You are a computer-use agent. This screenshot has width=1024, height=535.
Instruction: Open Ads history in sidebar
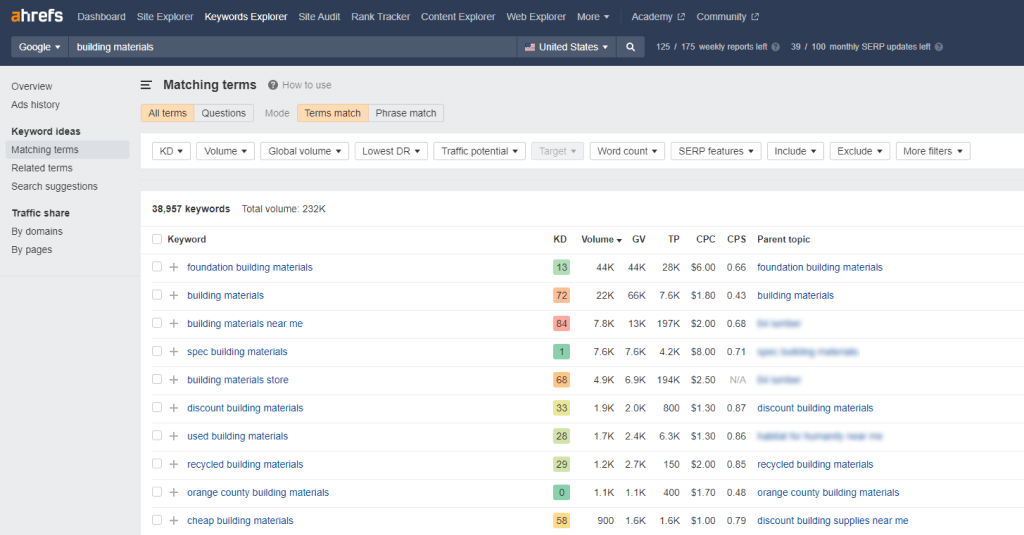(35, 105)
